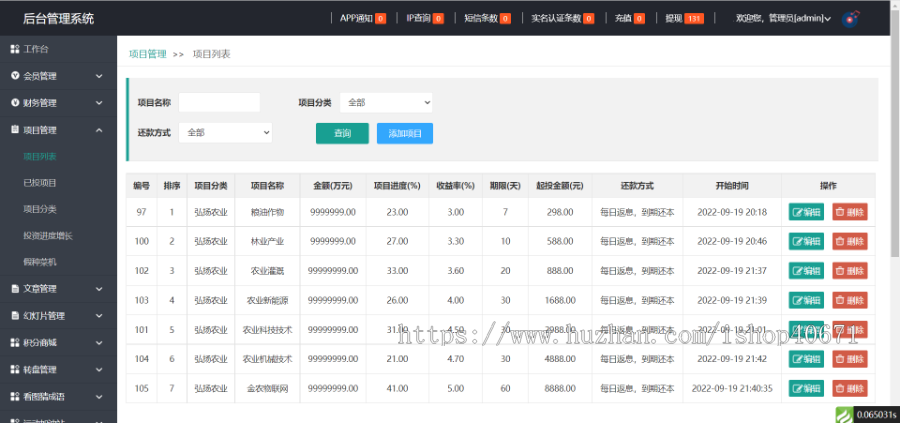
Task: Click the 项目管理 breadcrumb link
Action: click(x=148, y=54)
